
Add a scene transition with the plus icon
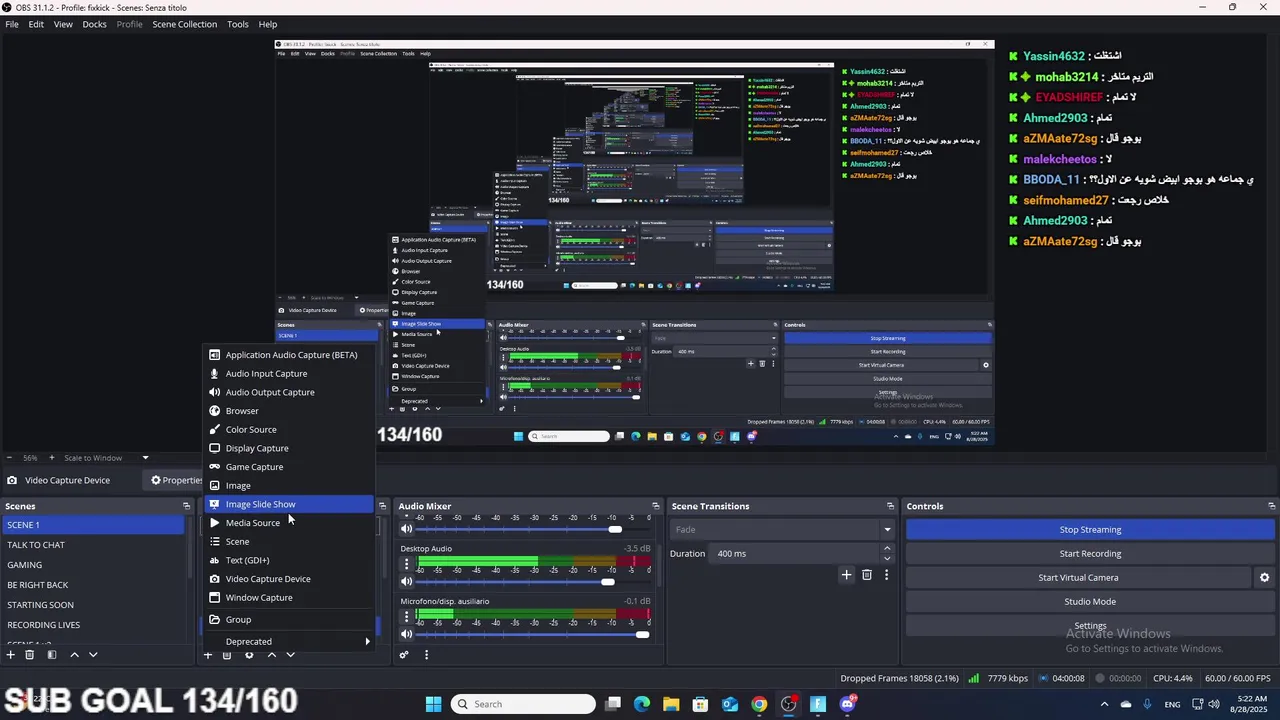846,575
